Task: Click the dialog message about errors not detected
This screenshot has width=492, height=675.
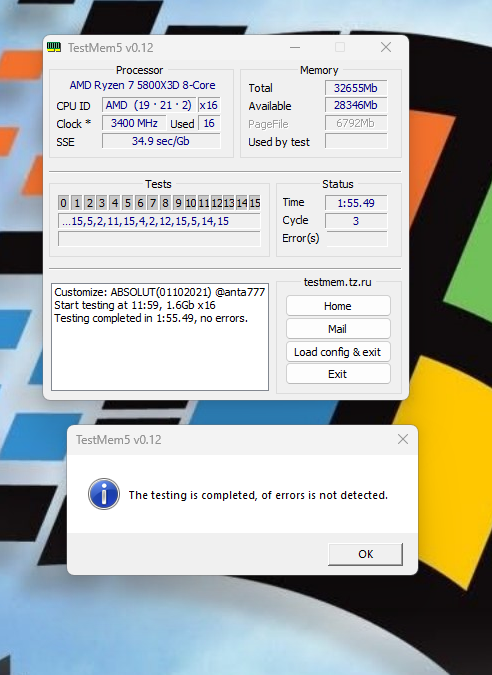Action: pos(258,495)
